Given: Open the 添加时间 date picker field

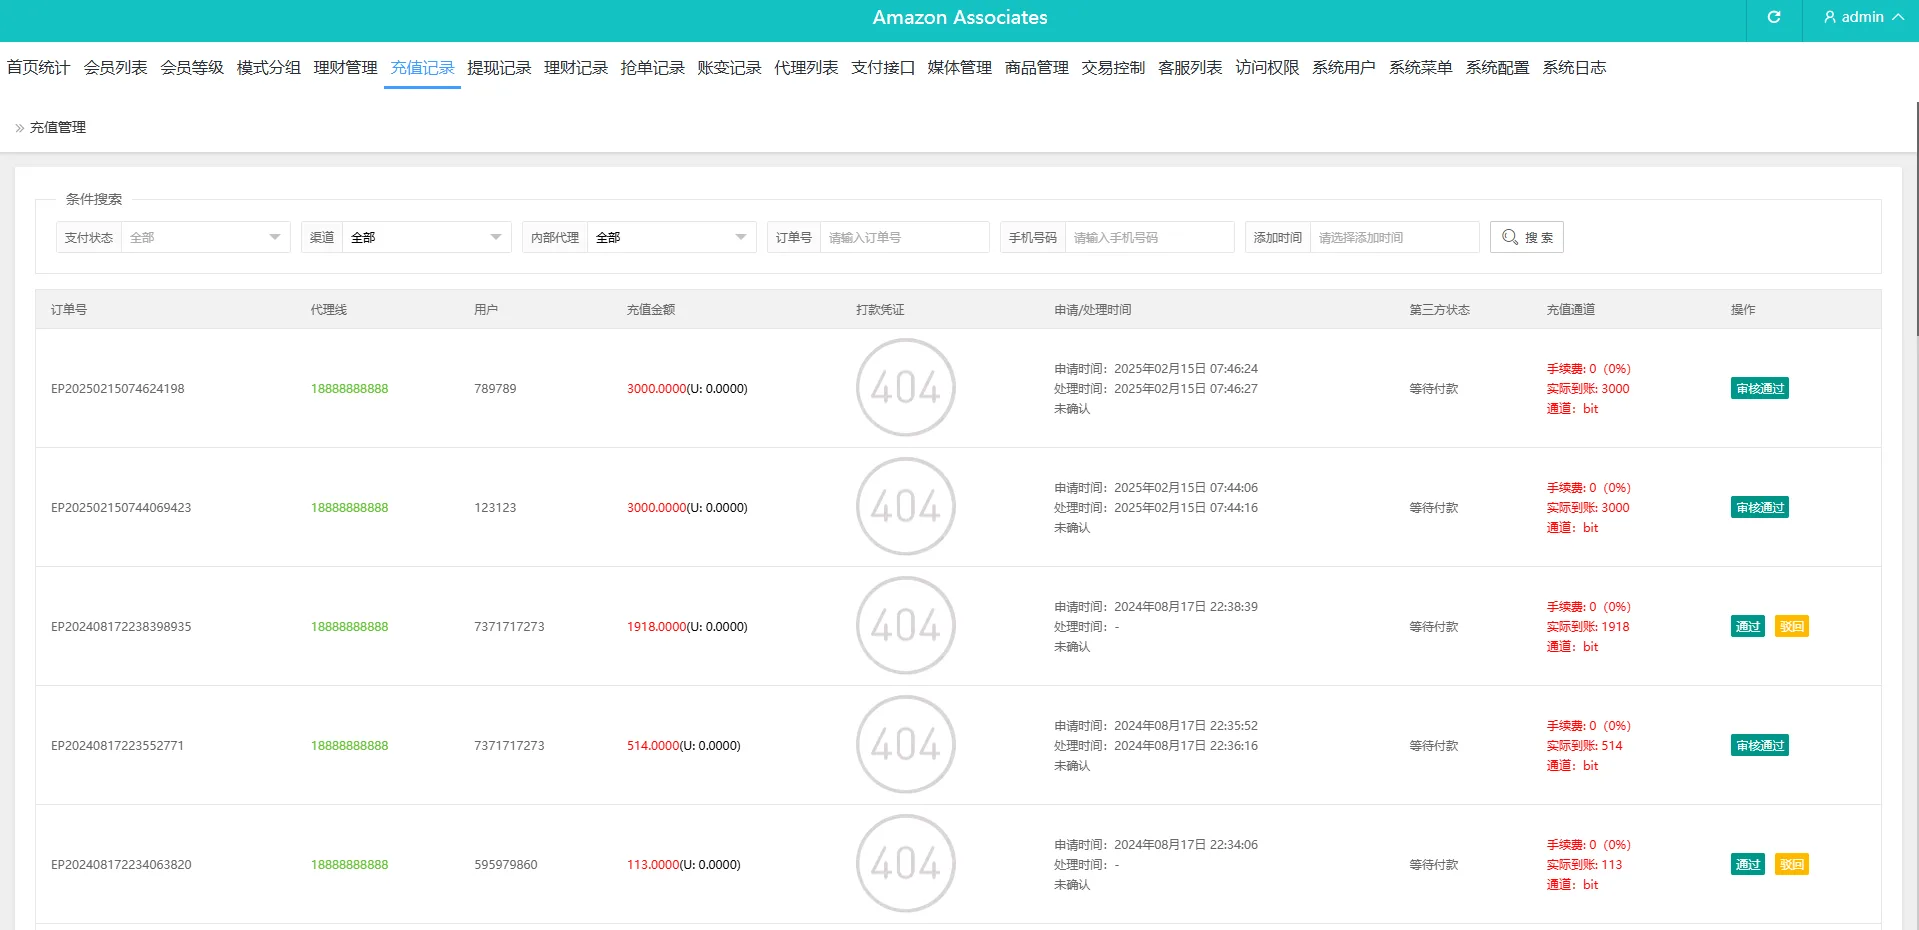Looking at the screenshot, I should [x=1393, y=237].
